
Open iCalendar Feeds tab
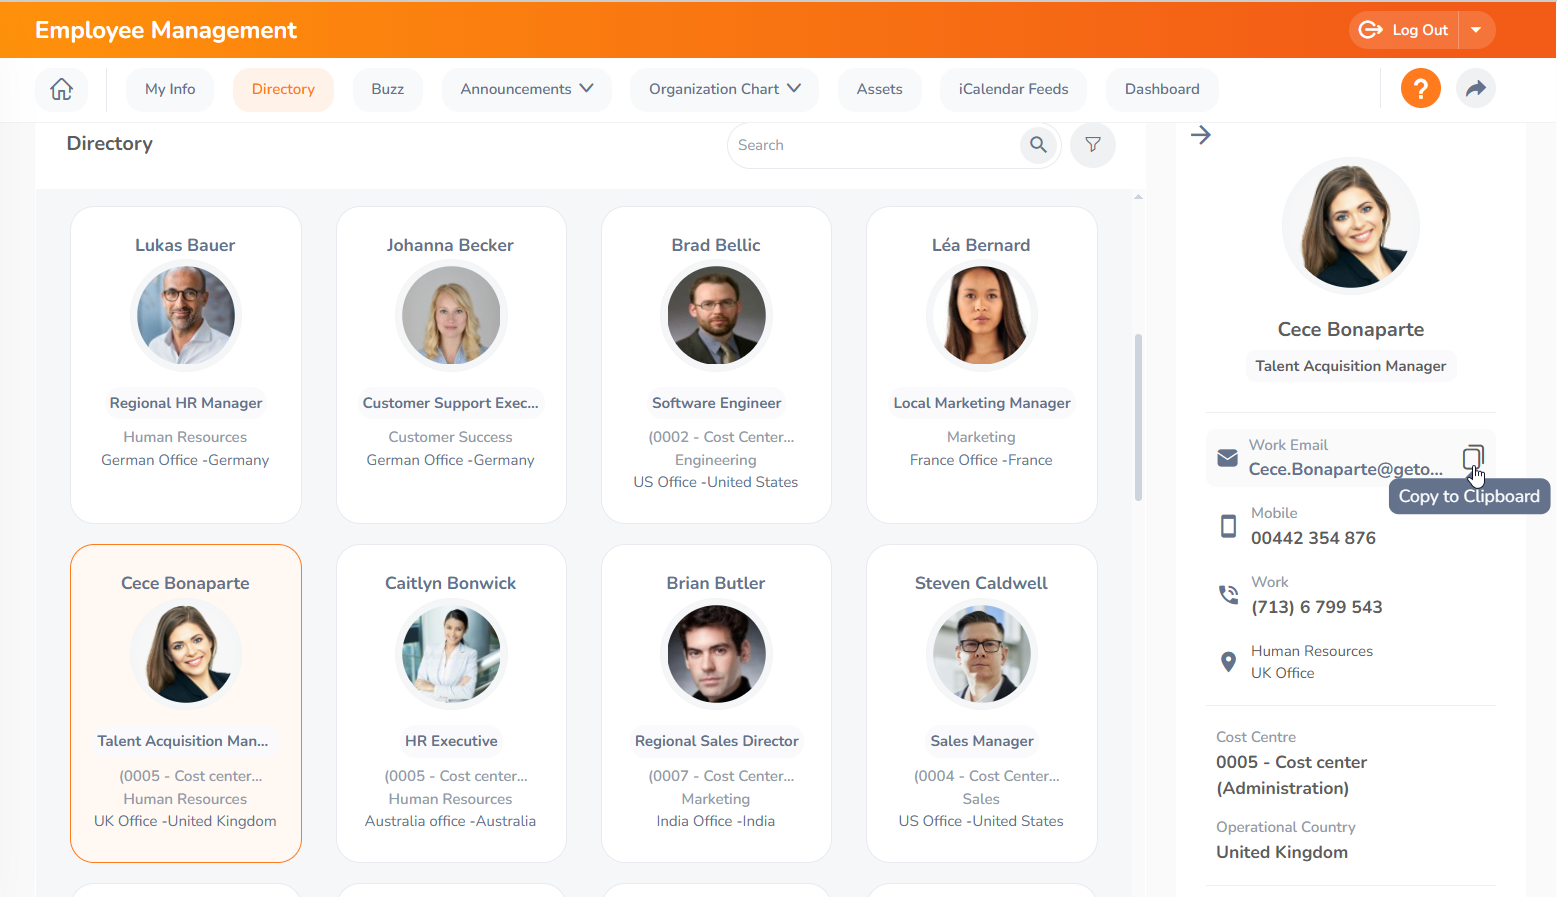click(1013, 89)
